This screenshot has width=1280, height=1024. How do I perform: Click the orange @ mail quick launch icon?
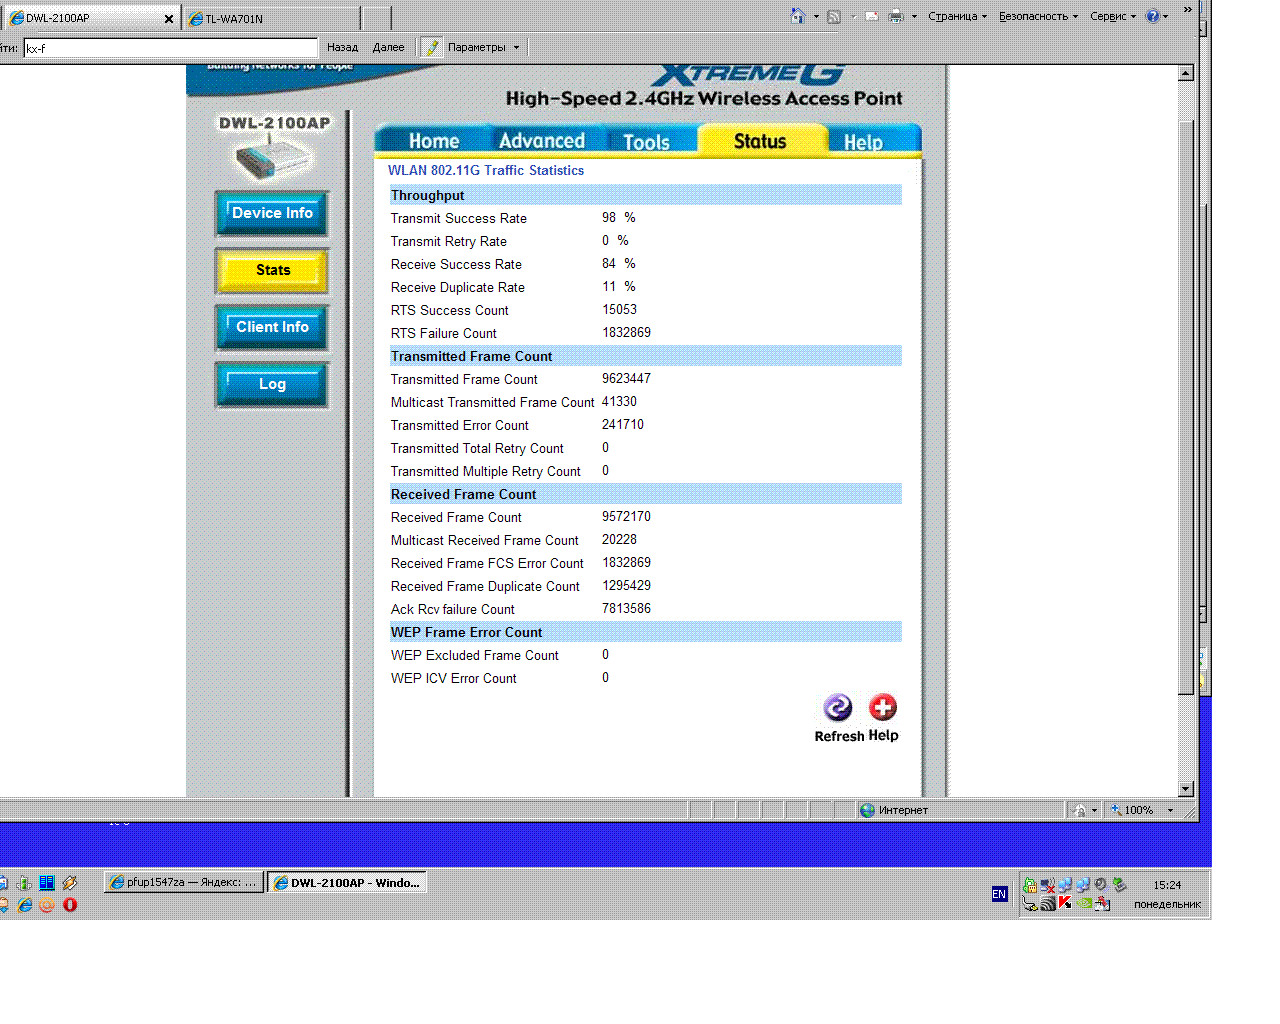tap(47, 905)
